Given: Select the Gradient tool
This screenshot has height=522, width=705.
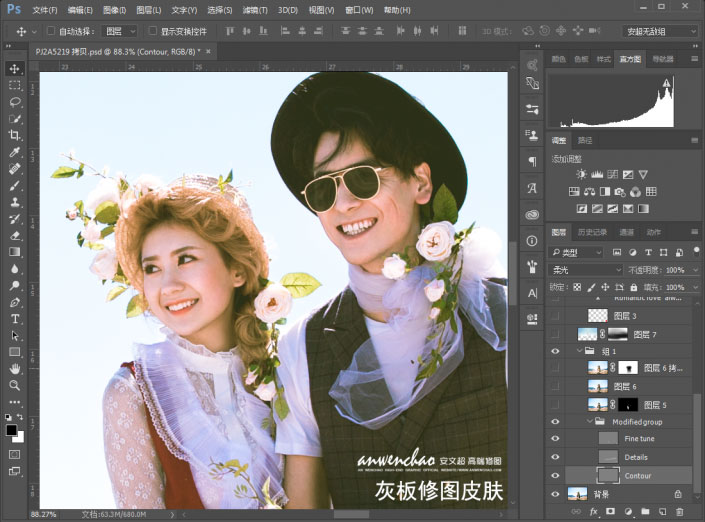Looking at the screenshot, I should point(14,252).
